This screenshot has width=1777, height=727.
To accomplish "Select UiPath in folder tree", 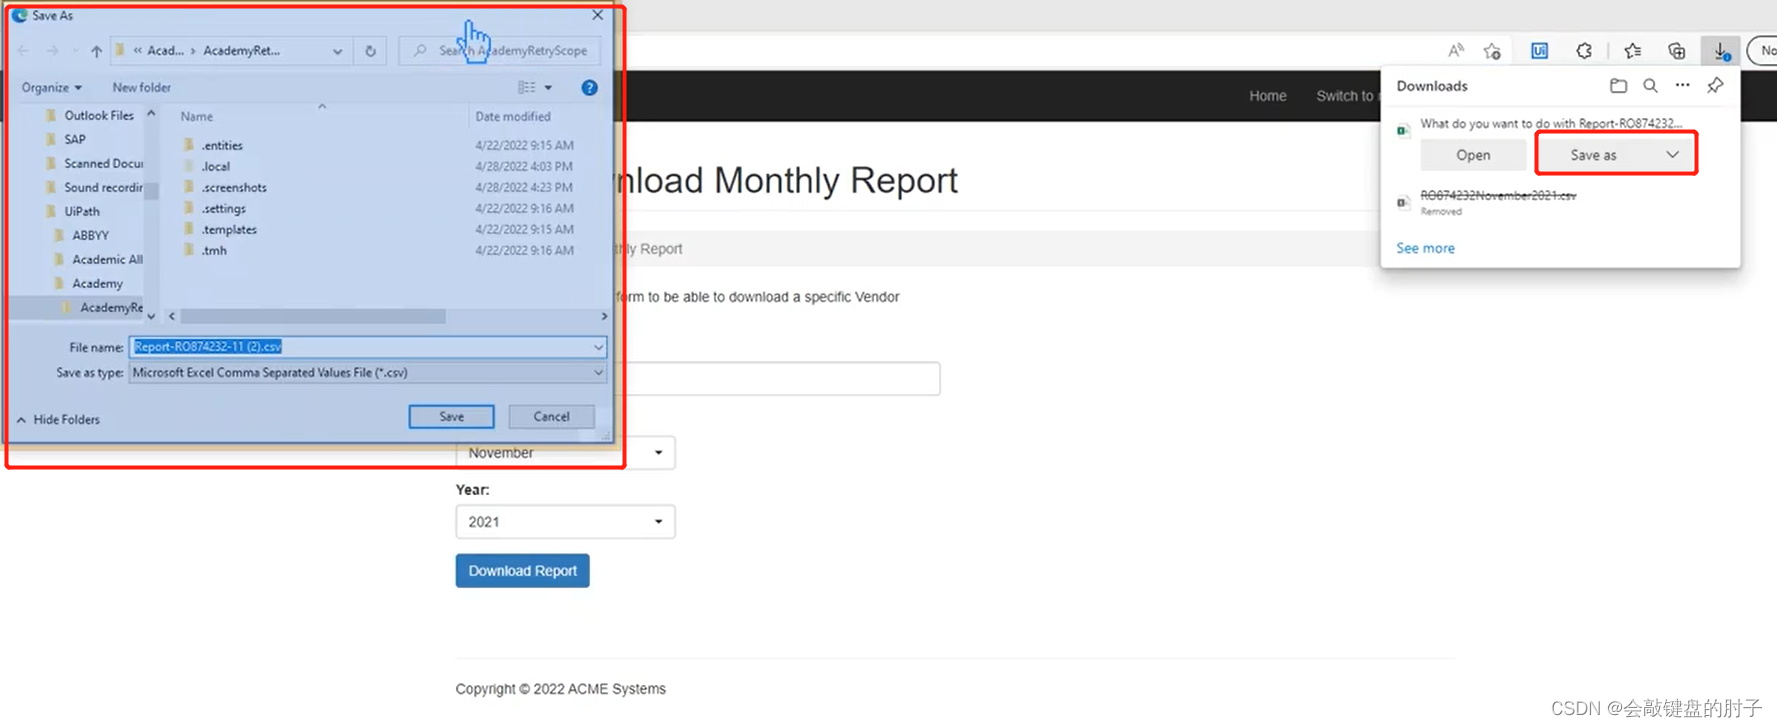I will (x=82, y=212).
